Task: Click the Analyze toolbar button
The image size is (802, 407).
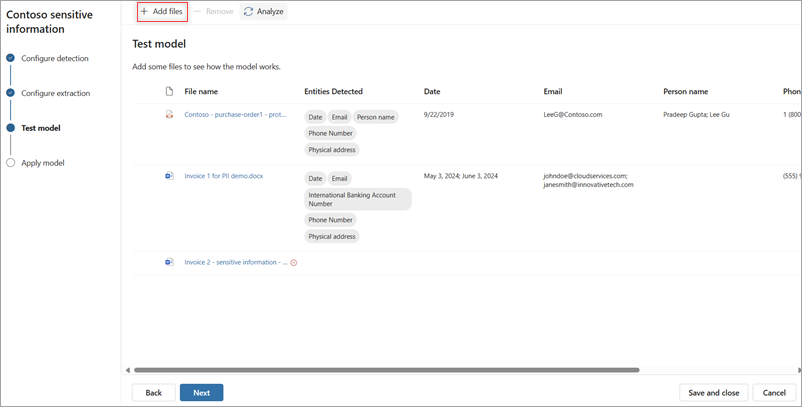Action: click(263, 11)
